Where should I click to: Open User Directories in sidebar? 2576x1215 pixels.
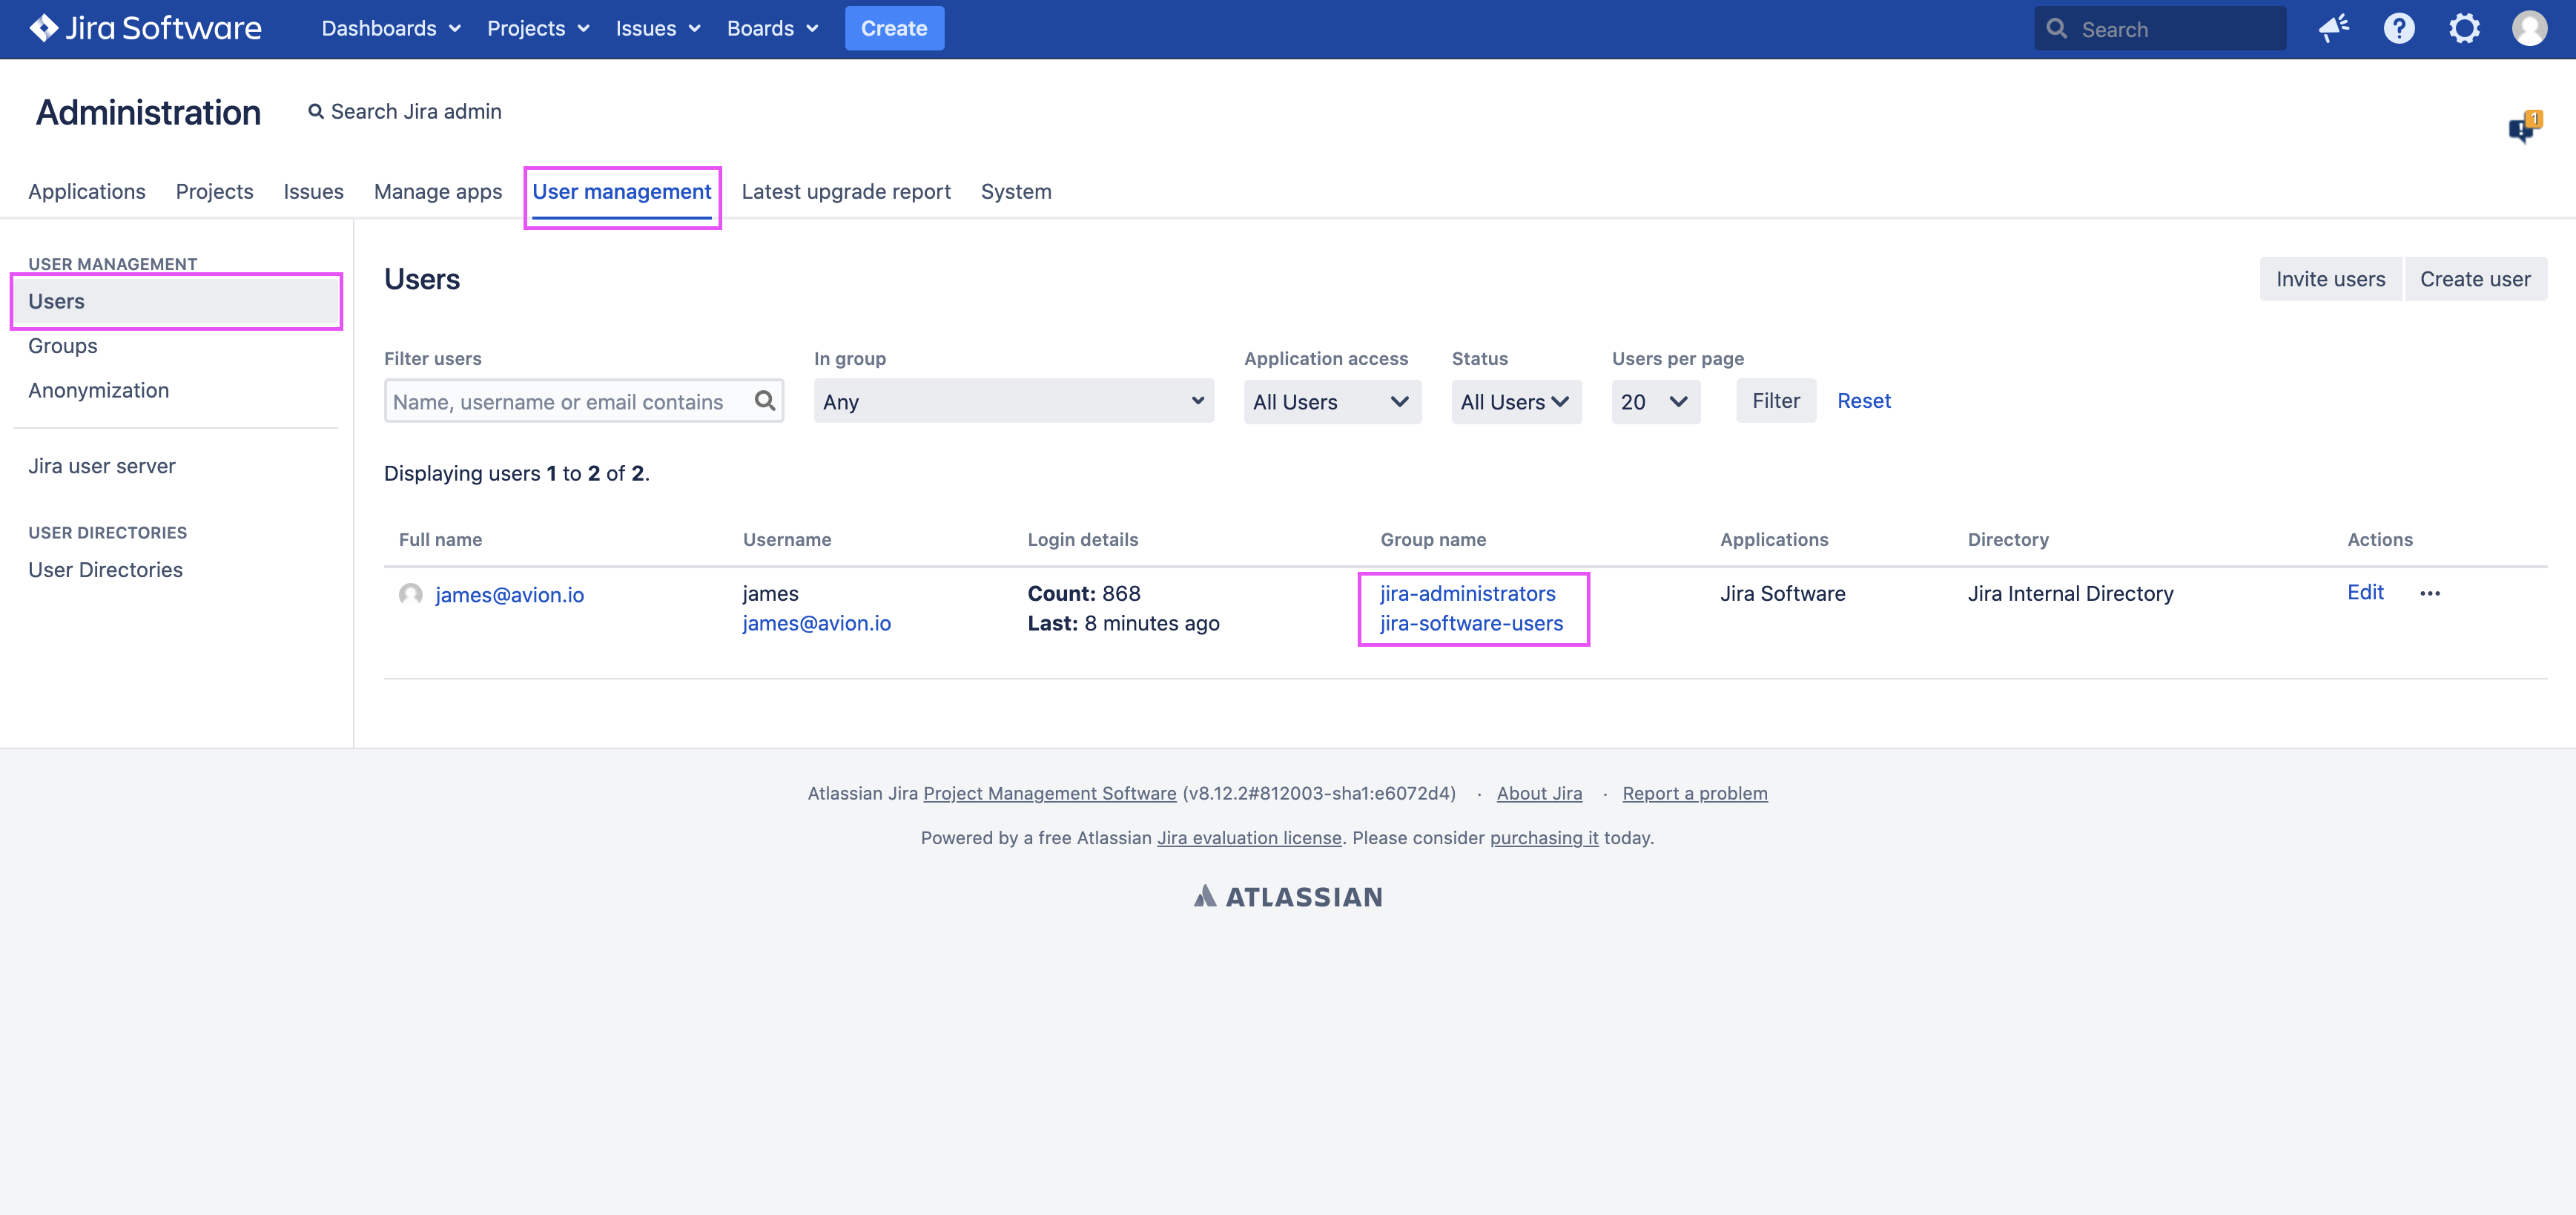point(106,570)
